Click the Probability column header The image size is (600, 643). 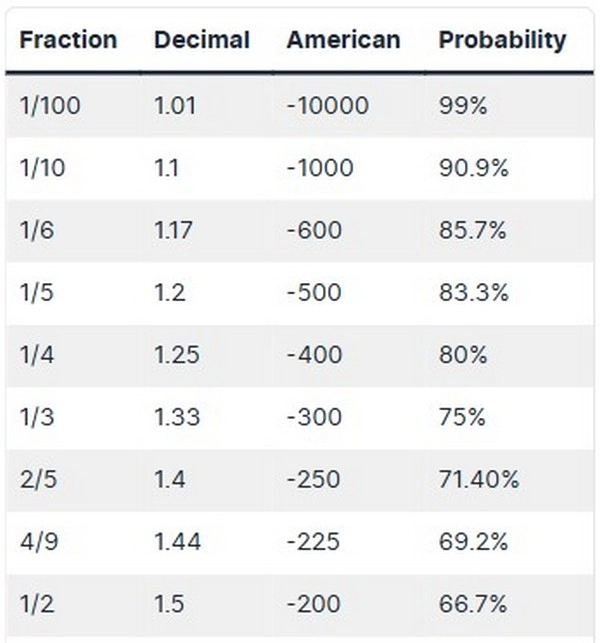click(502, 40)
